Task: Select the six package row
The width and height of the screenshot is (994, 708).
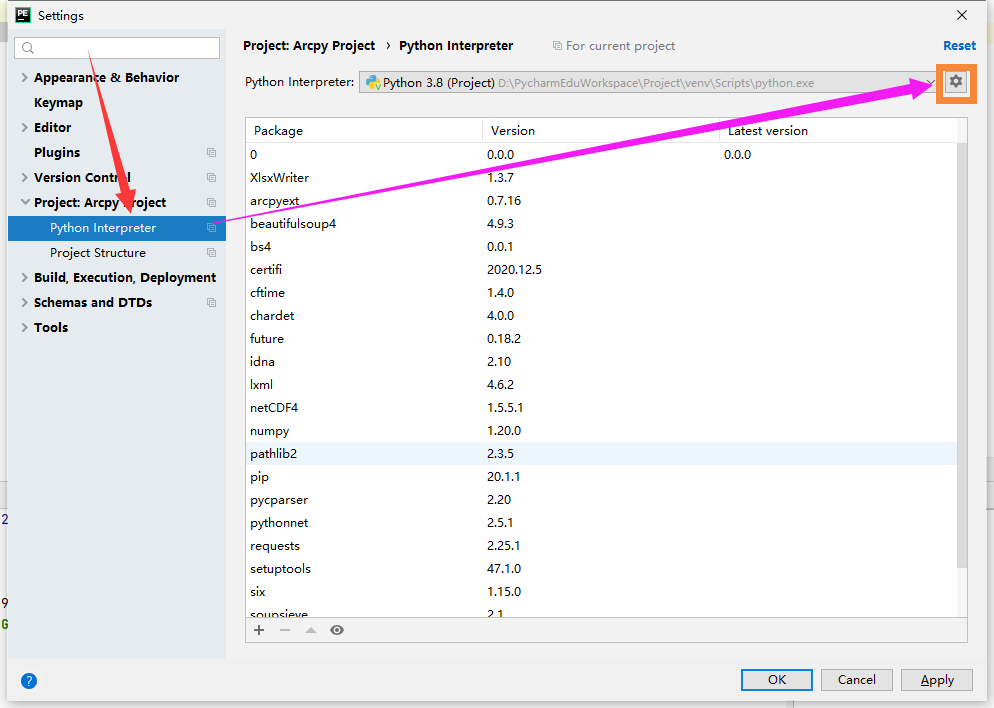Action: click(x=601, y=591)
